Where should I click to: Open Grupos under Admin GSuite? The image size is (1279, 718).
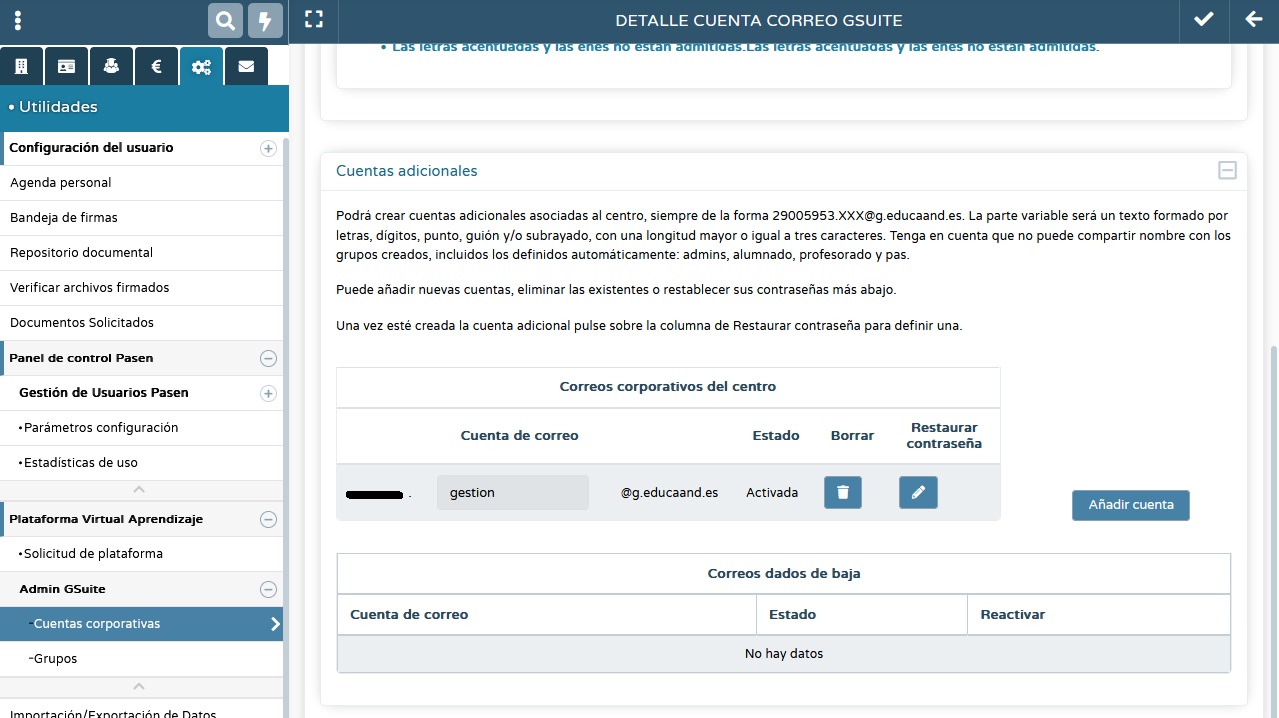point(141,659)
